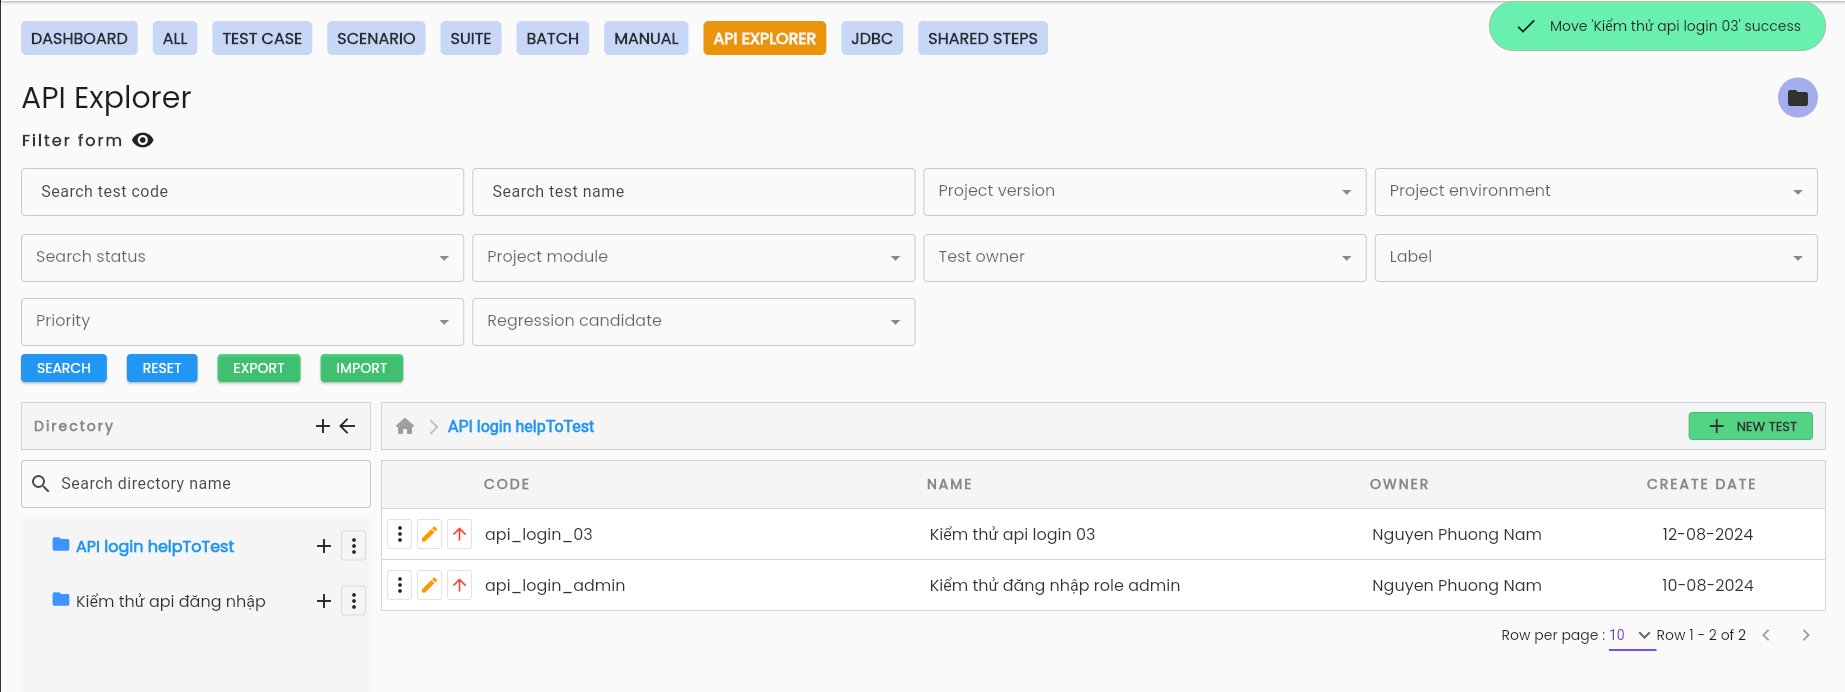Go to previous page of results
The height and width of the screenshot is (692, 1845).
point(1766,635)
